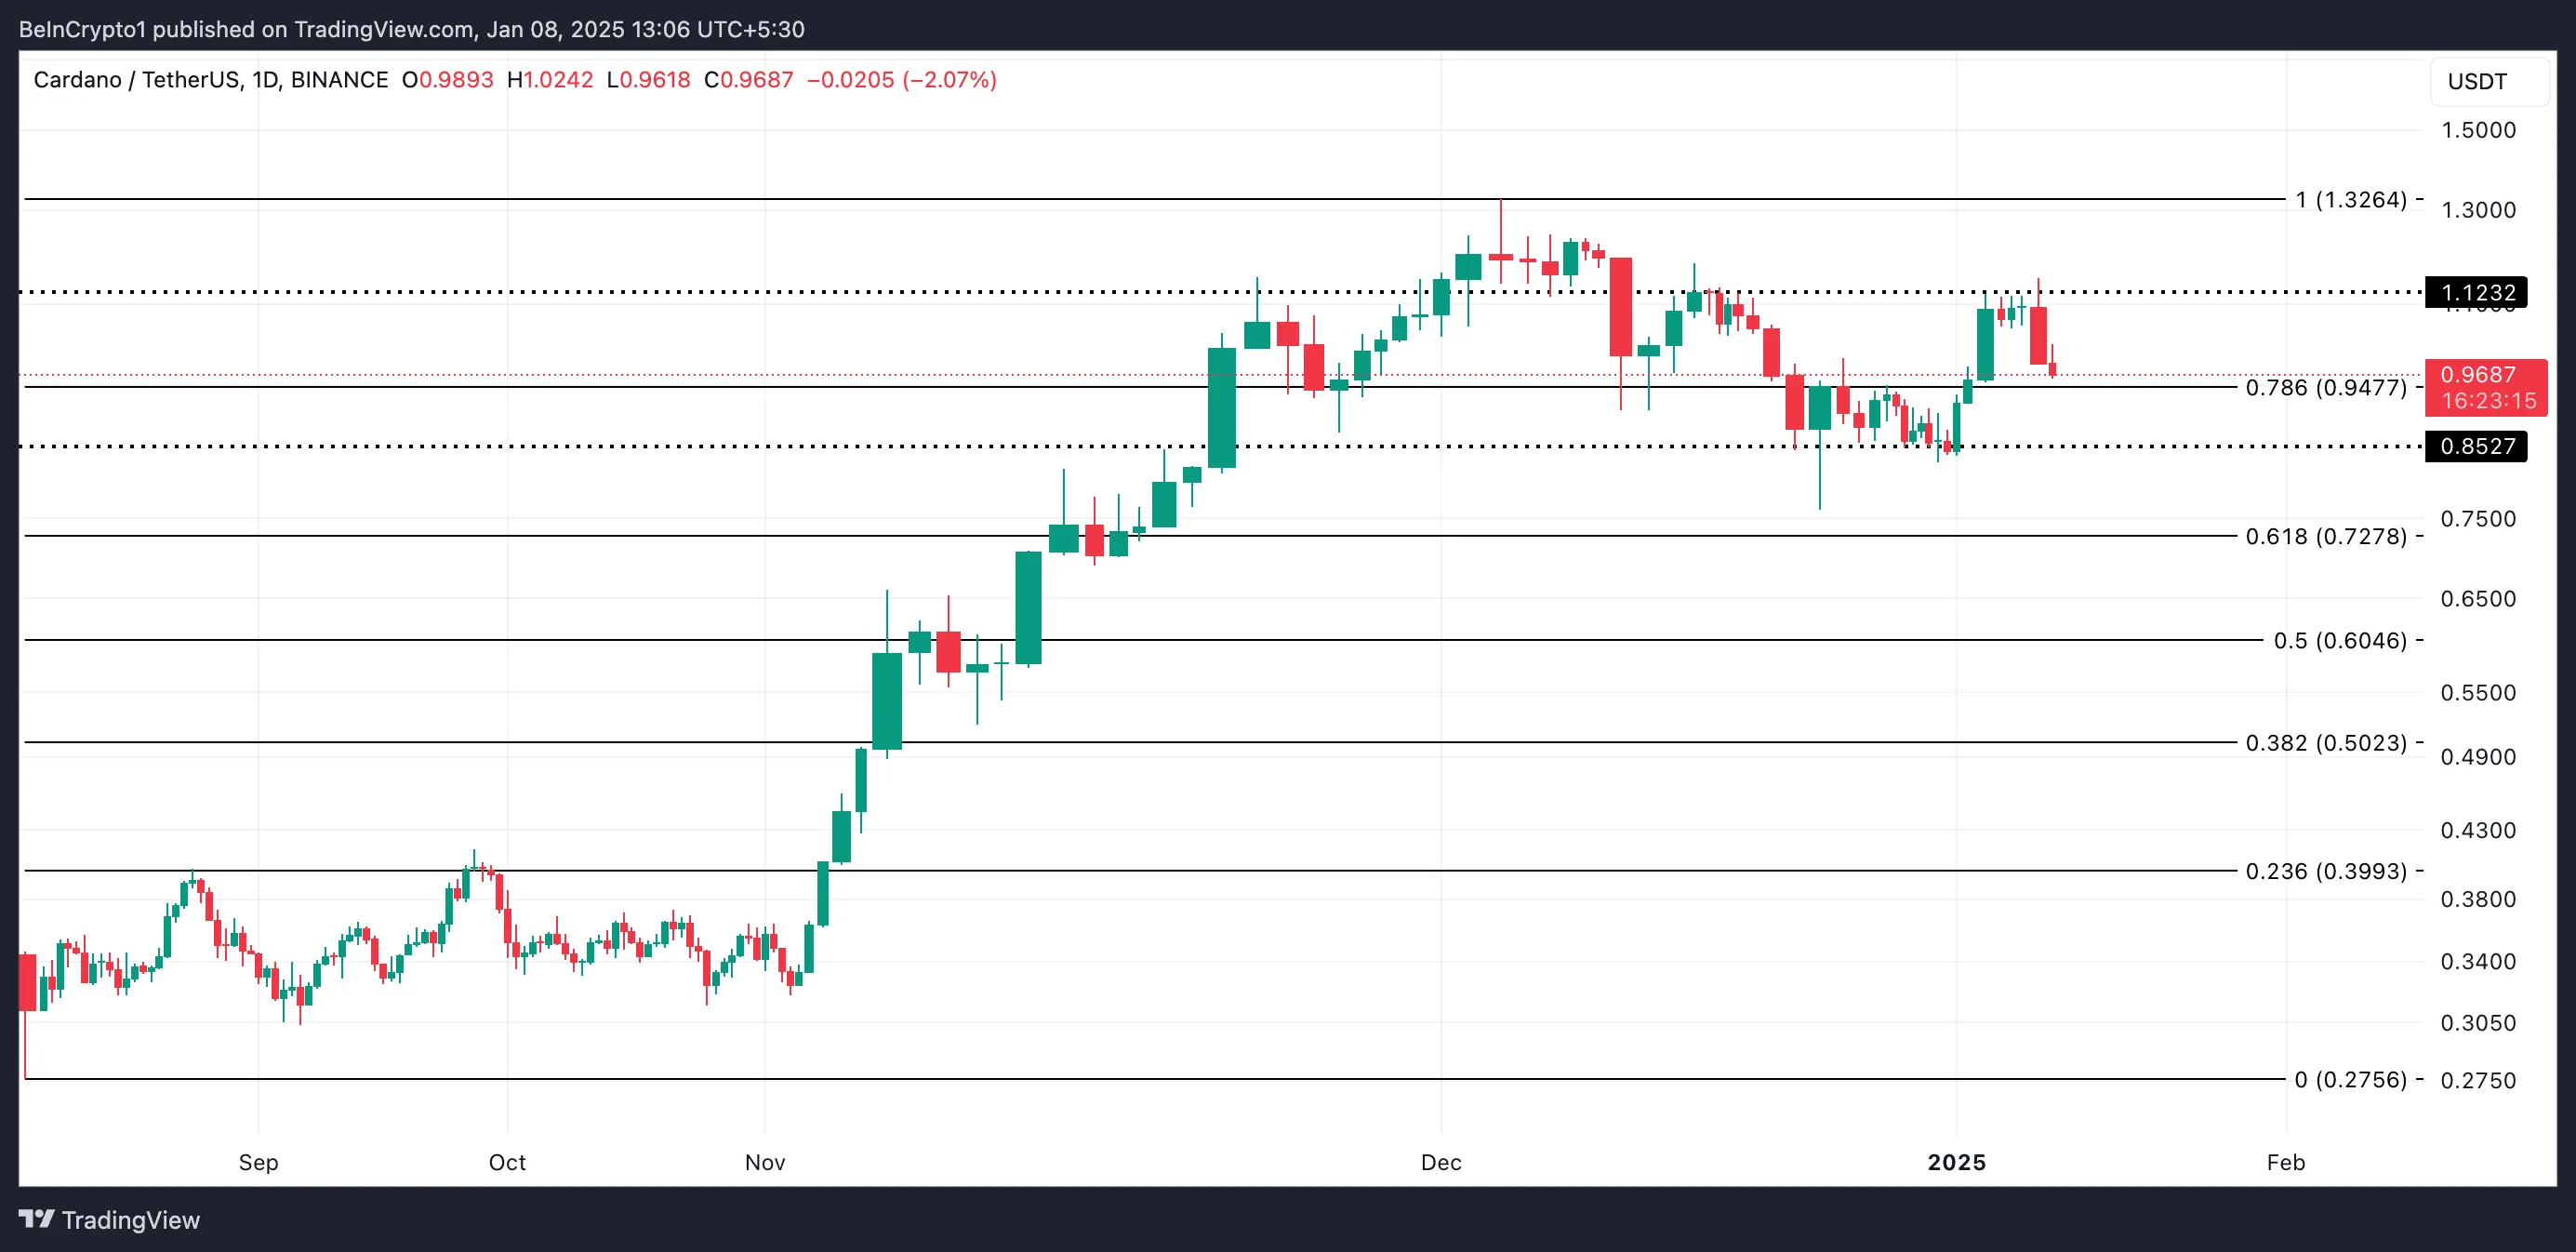Select the 0.8527 price level label
Viewport: 2576px width, 1252px height.
[2477, 446]
